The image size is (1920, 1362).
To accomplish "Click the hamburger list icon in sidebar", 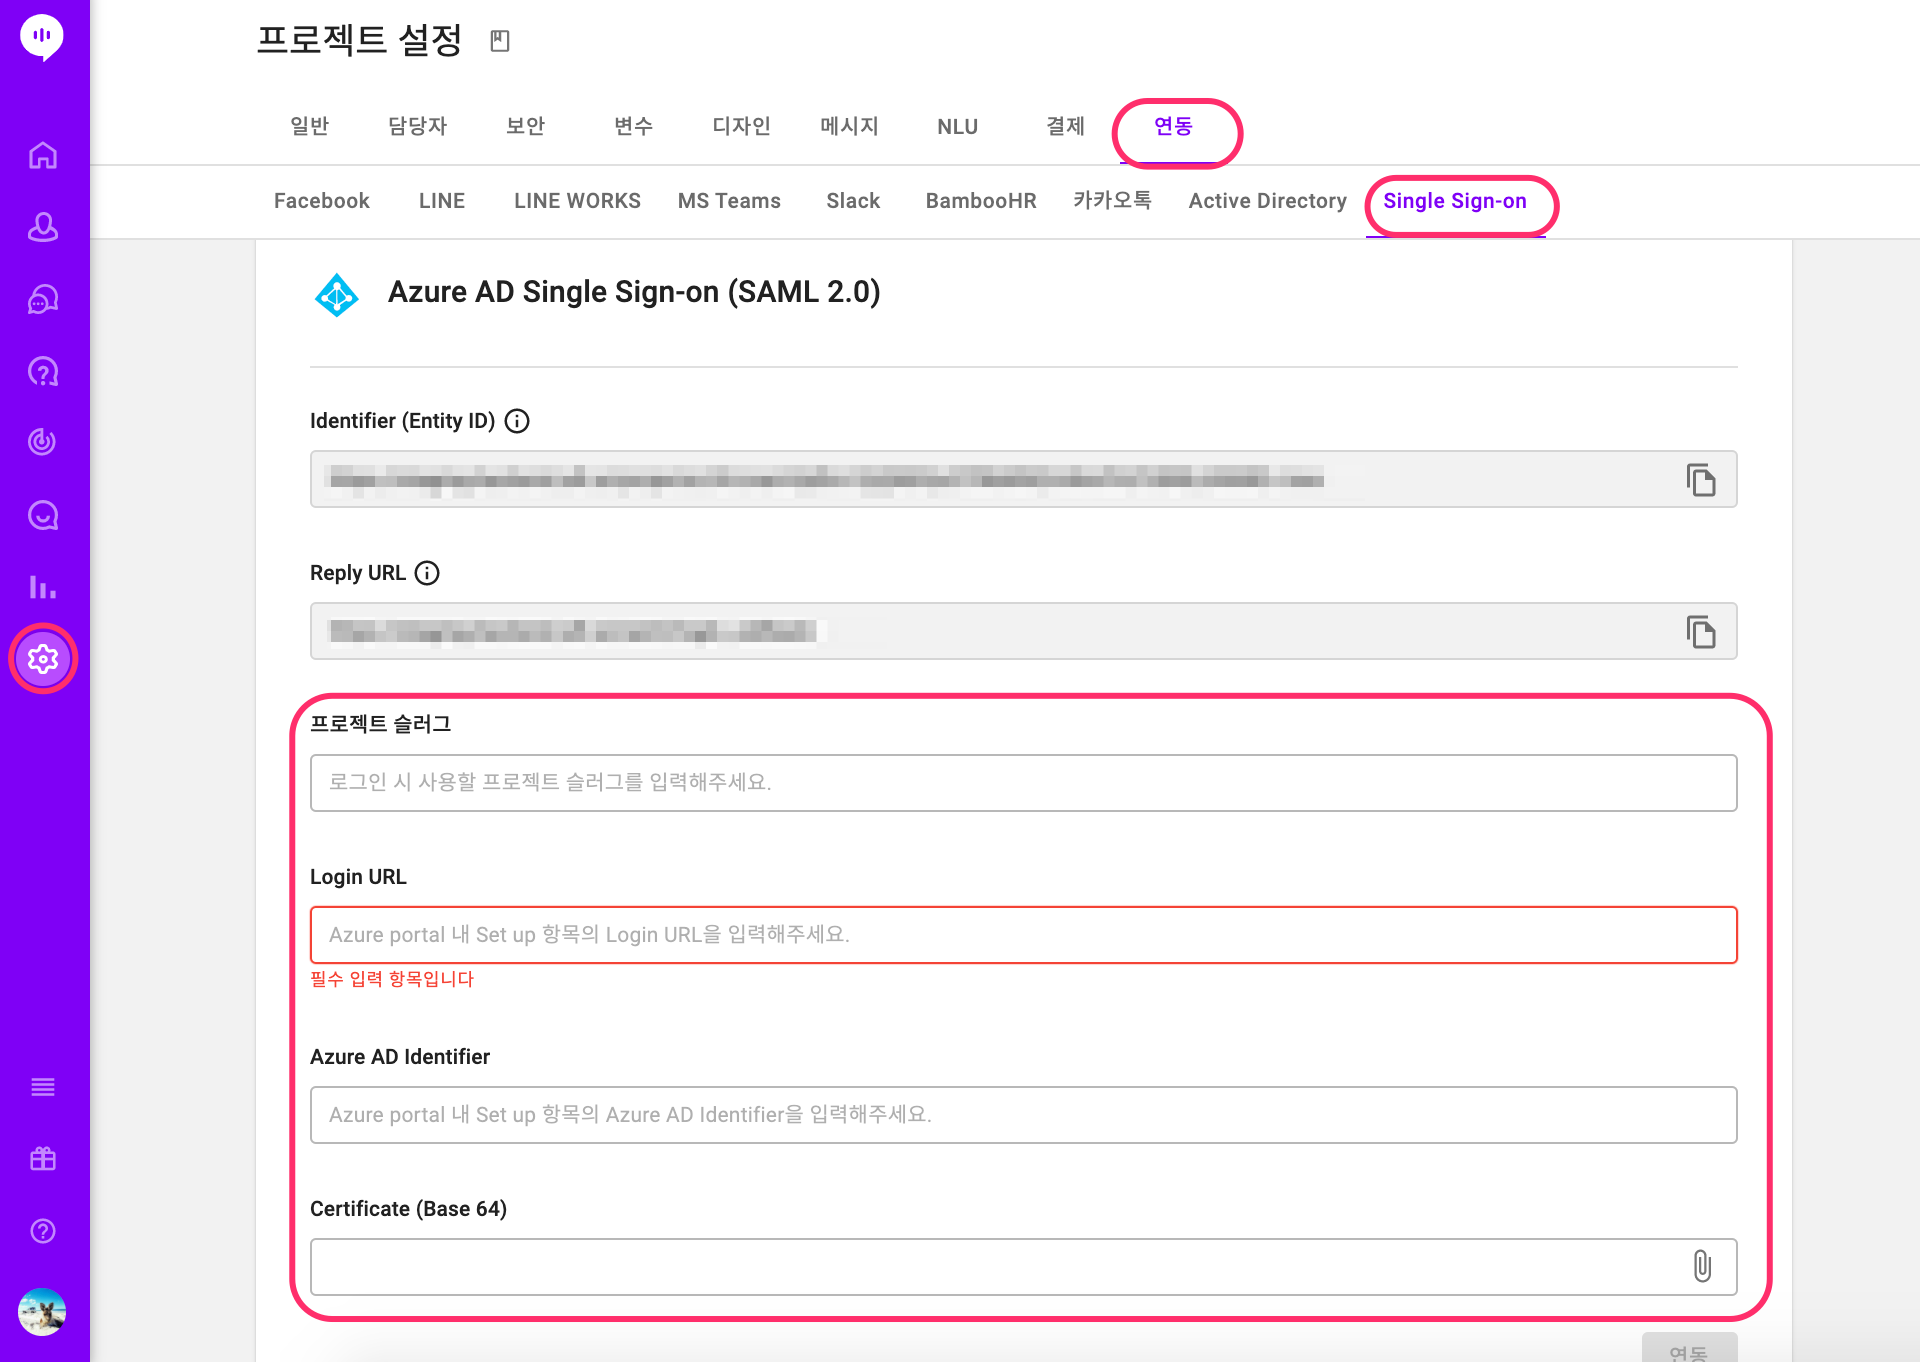I will [x=42, y=1087].
